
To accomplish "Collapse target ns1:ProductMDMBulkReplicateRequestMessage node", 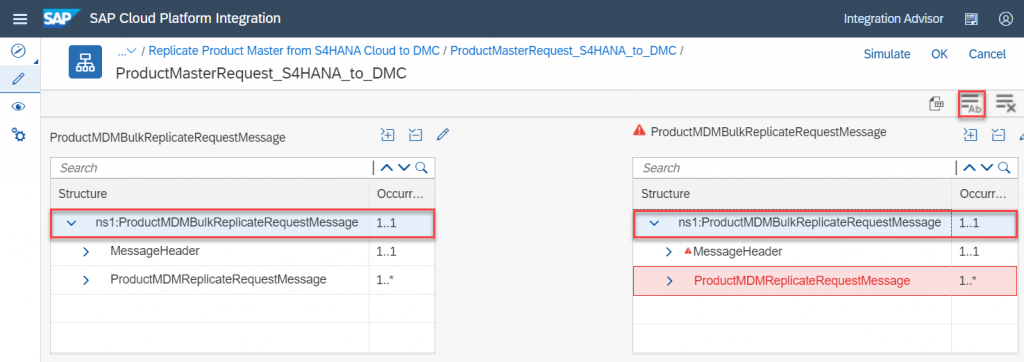I will [654, 223].
